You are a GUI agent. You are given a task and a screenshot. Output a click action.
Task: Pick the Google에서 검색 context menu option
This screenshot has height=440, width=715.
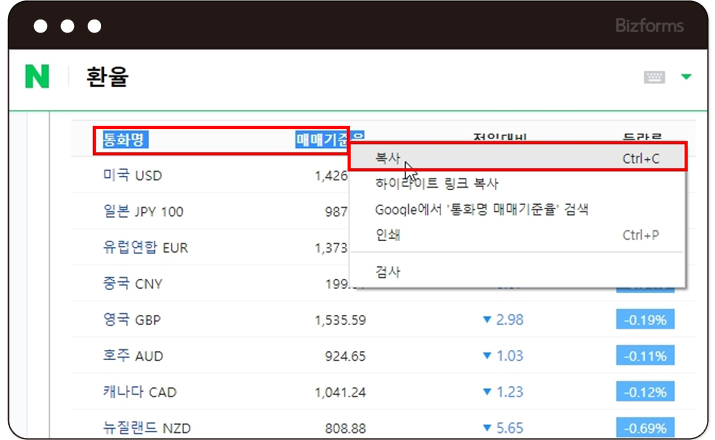[481, 209]
